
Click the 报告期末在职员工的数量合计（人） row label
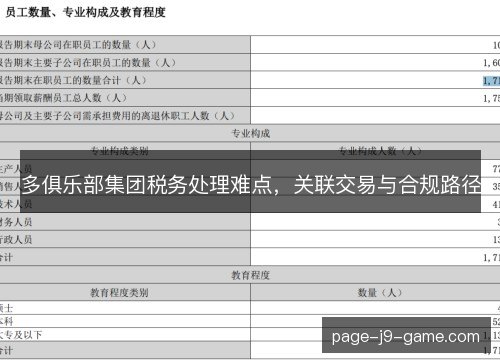point(73,80)
